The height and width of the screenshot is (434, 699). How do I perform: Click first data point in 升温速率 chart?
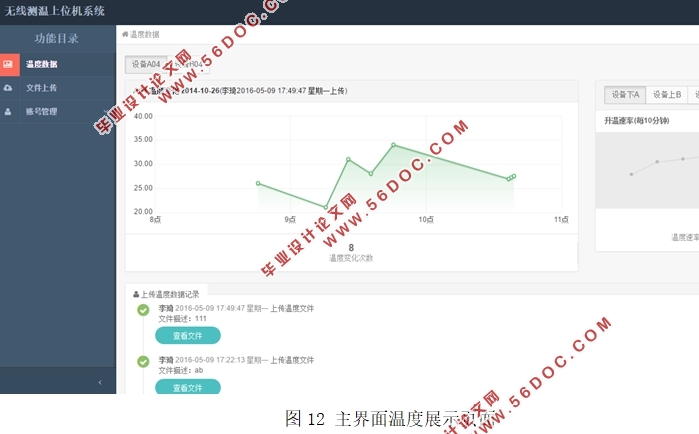click(x=631, y=174)
